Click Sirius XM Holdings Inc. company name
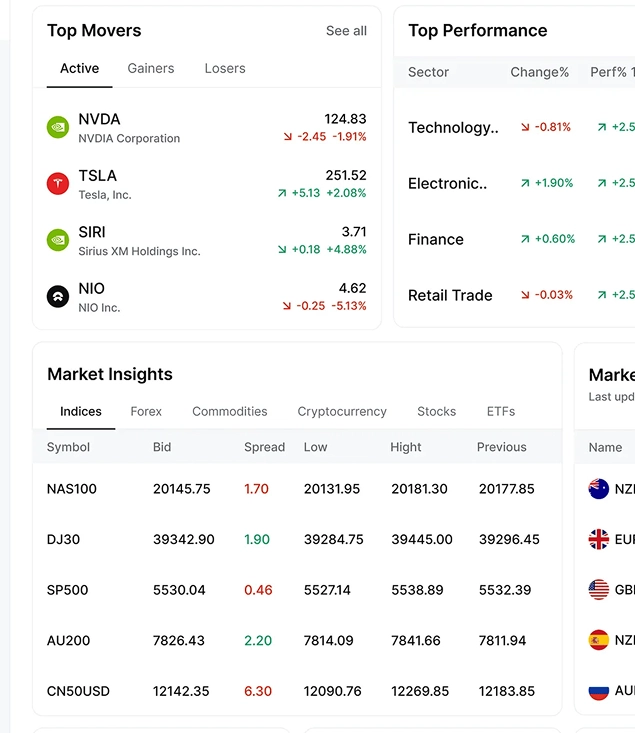 coord(139,252)
